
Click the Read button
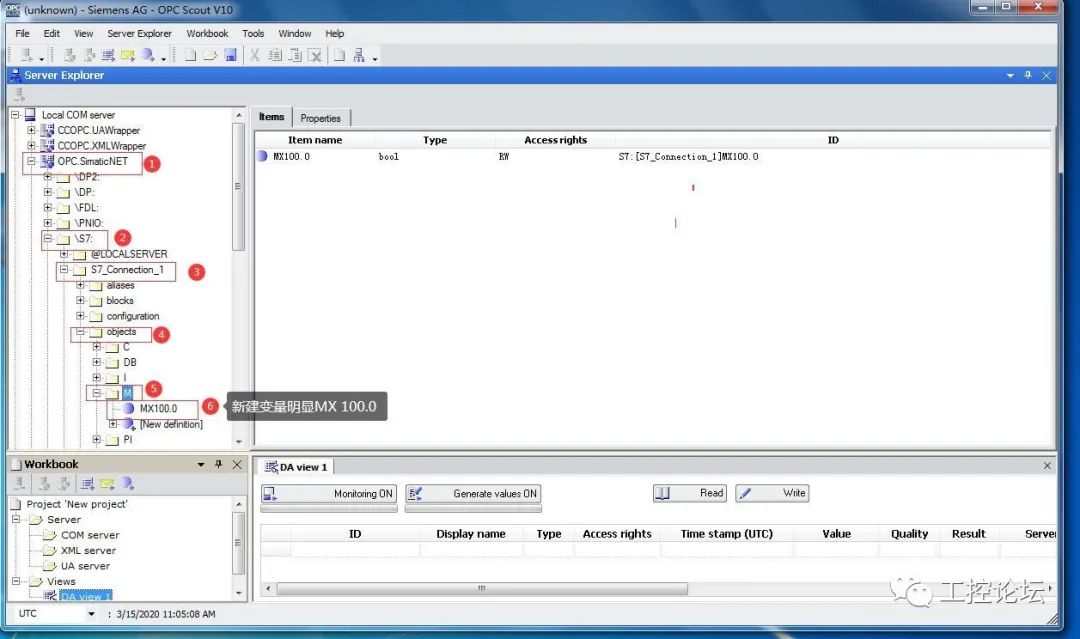coord(689,493)
